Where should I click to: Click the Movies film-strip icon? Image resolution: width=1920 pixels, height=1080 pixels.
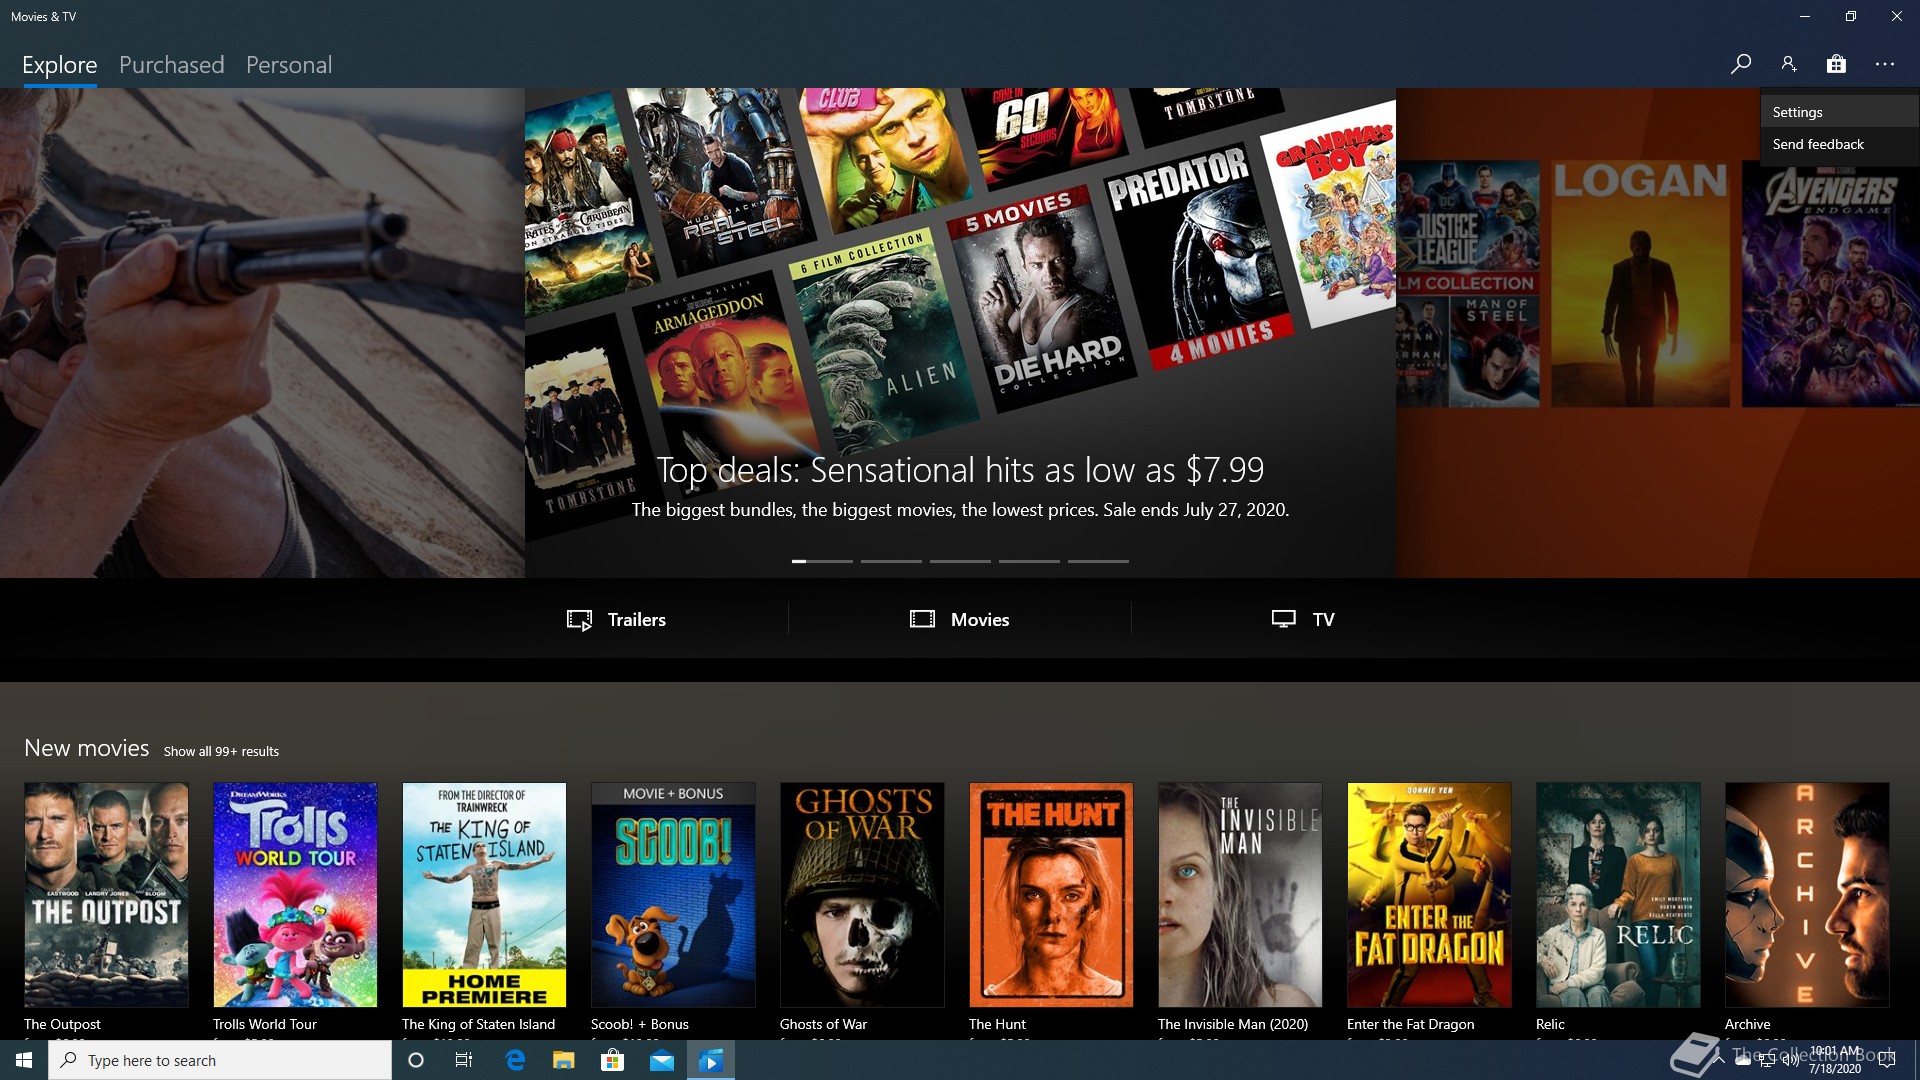point(922,619)
